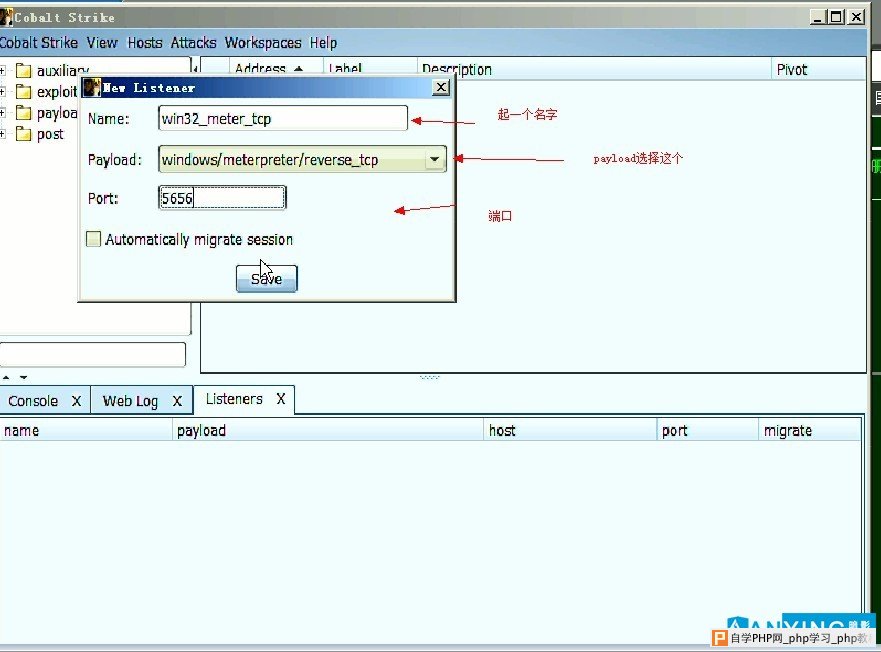
Task: Maximize the Cobalt Strike window
Action: pyautogui.click(x=837, y=17)
